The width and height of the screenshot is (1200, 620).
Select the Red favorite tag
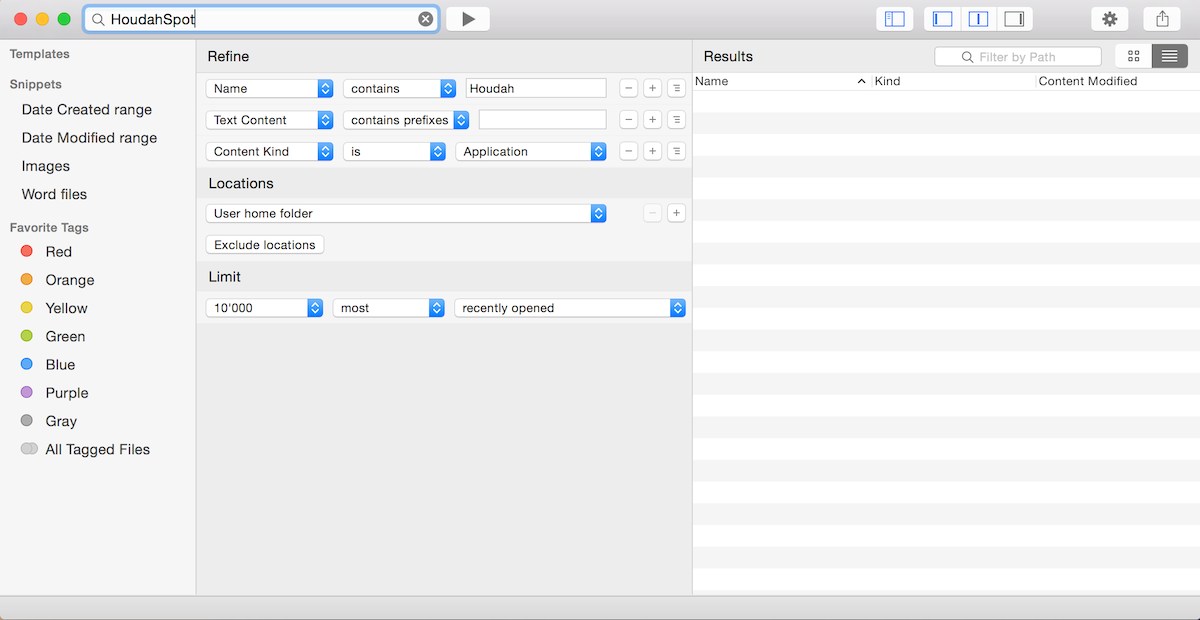pyautogui.click(x=58, y=252)
